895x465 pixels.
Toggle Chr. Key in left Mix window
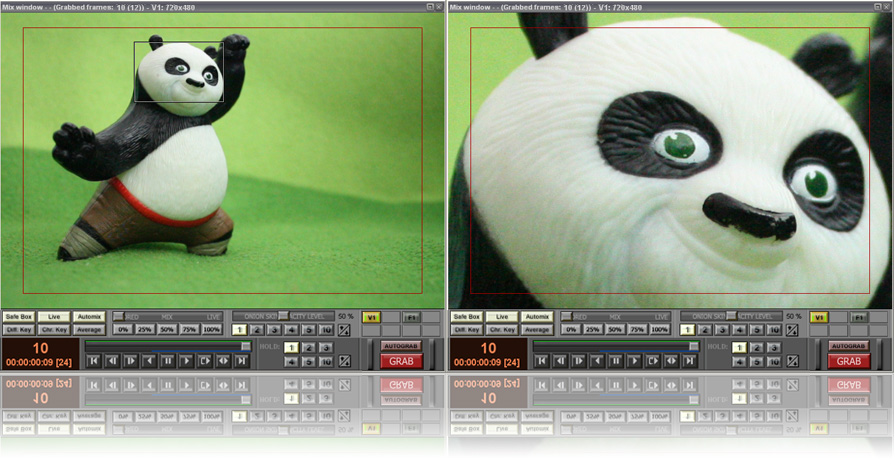tap(54, 330)
